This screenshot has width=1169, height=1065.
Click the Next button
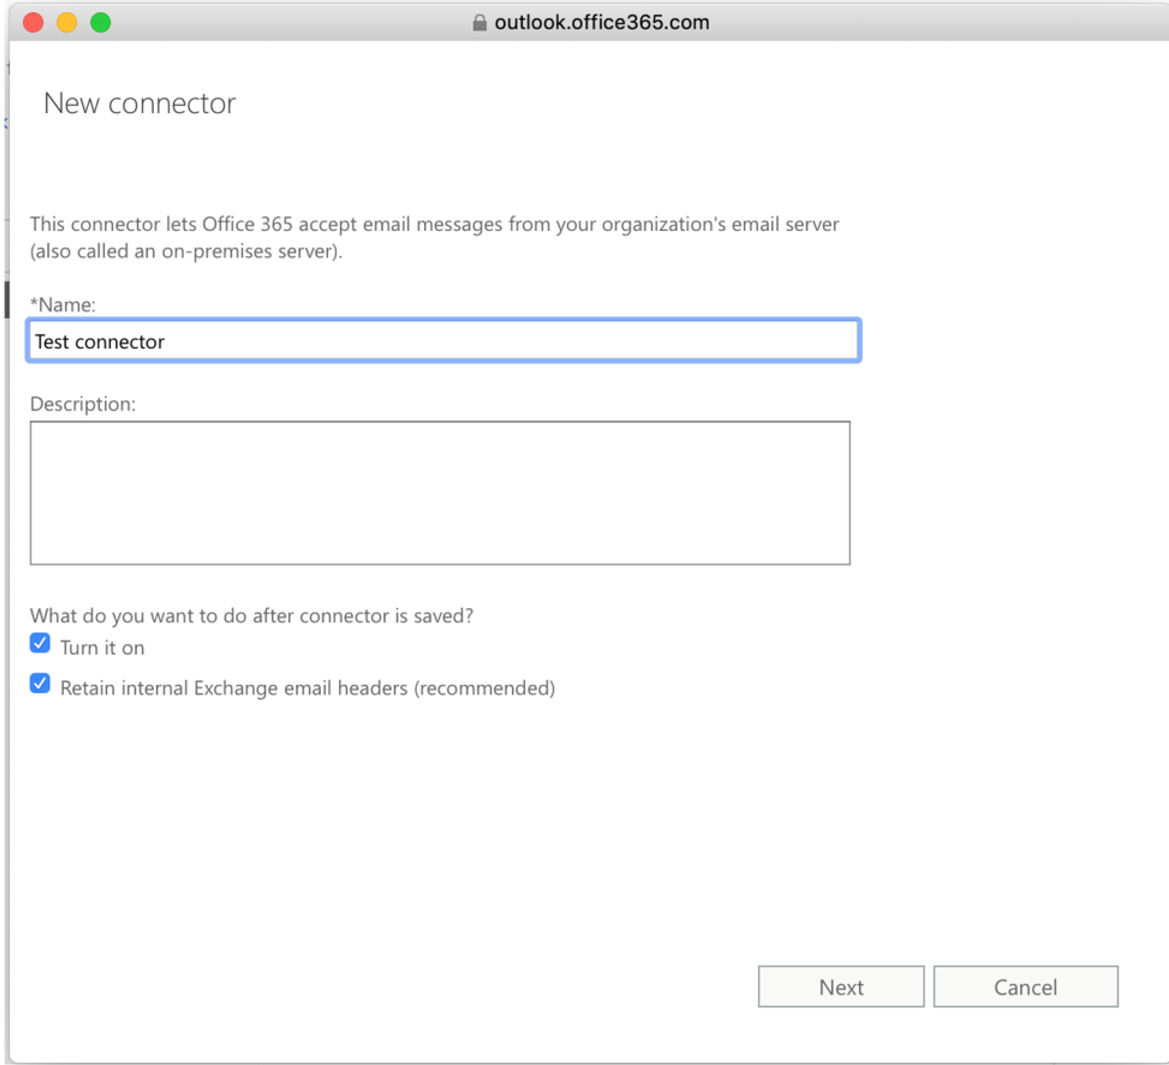coord(841,987)
